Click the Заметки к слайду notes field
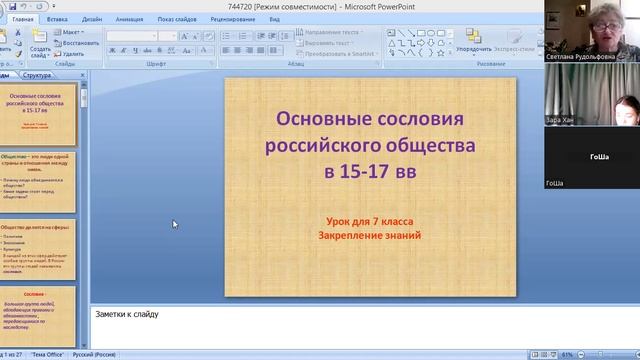Viewport: 640px width, 360px height. [x=365, y=327]
